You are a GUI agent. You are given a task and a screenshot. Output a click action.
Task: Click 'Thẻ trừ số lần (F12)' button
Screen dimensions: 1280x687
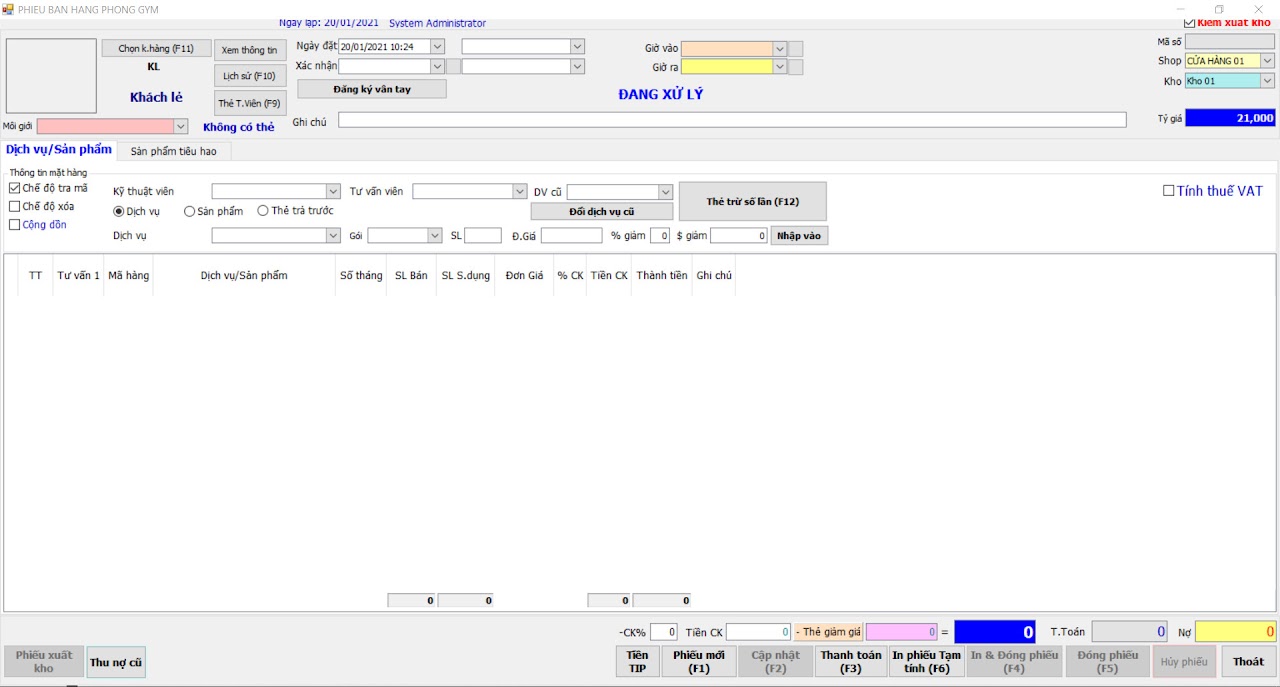click(x=753, y=201)
